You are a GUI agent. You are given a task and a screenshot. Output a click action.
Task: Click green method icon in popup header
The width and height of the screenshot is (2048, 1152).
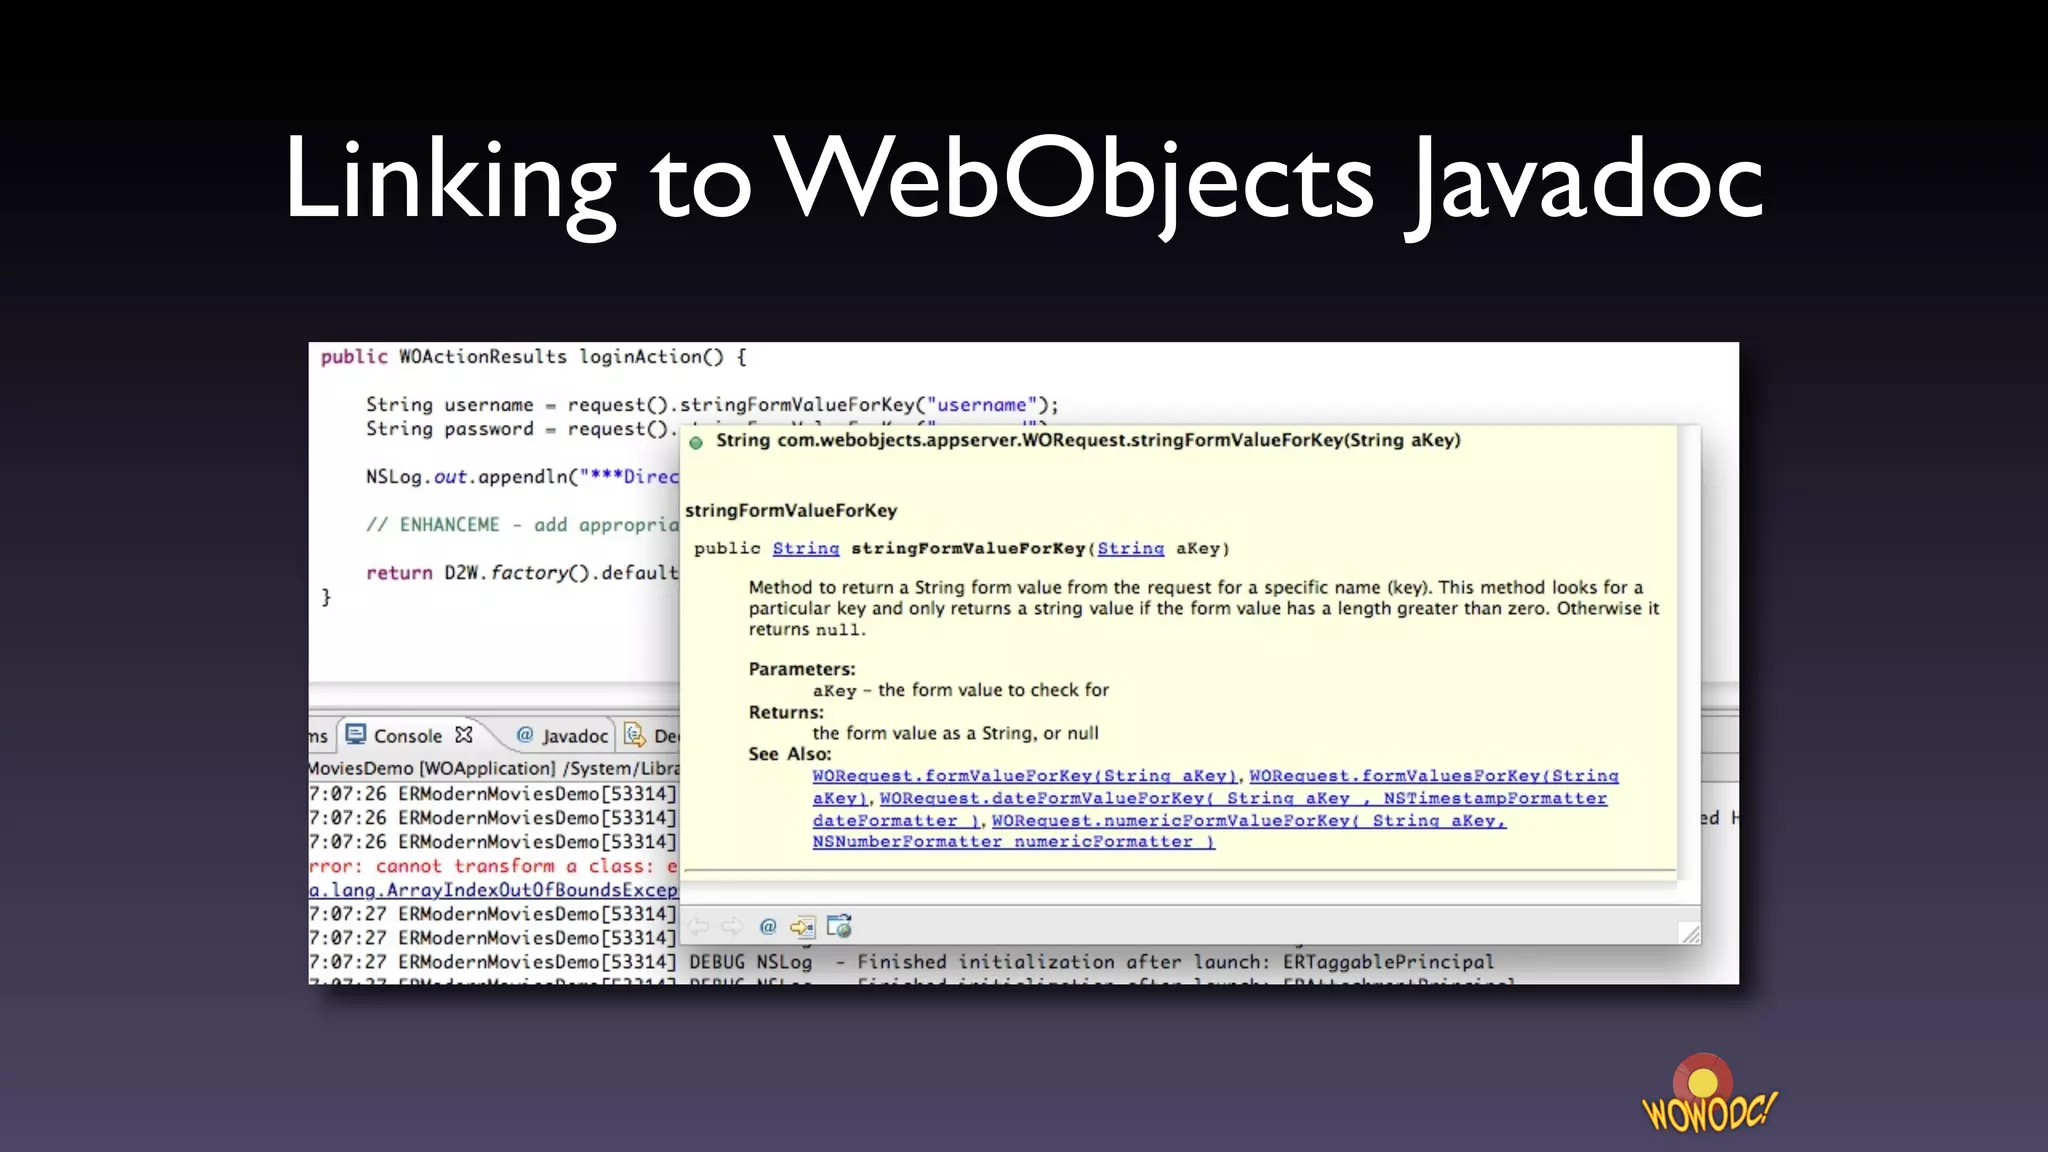(x=697, y=442)
